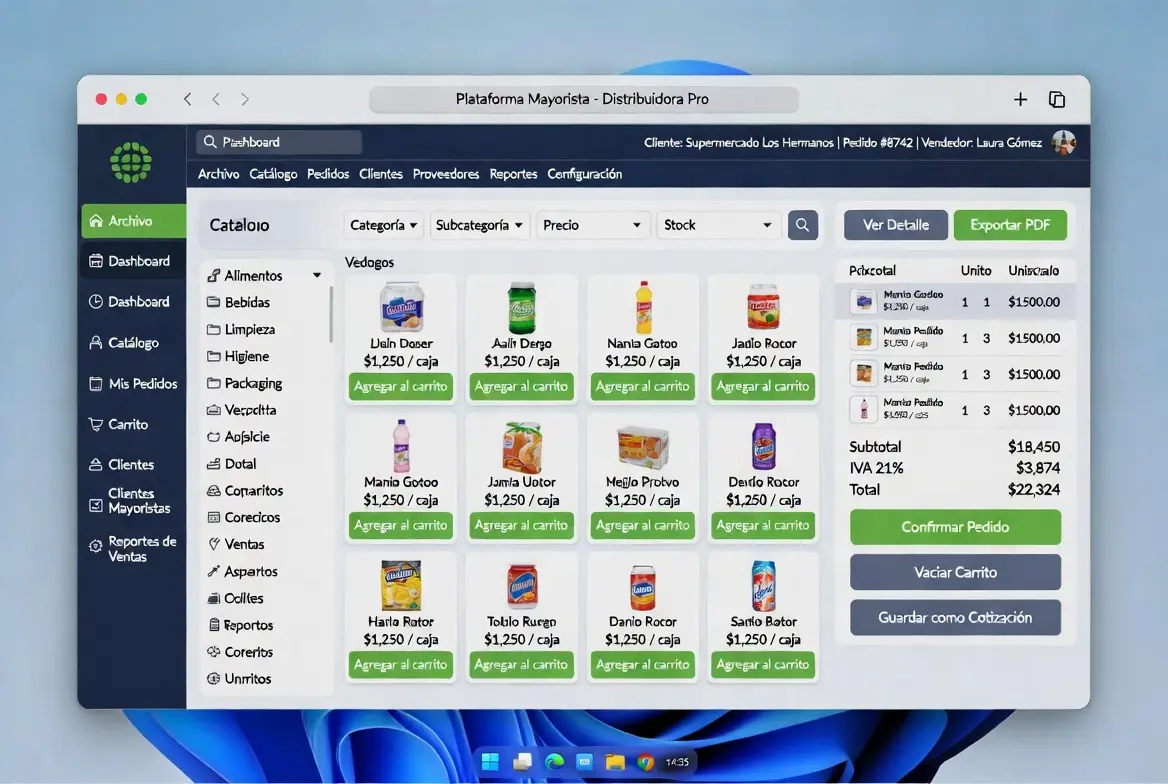Click the search magnifier beside the Stock filter
The image size is (1168, 784).
pos(802,225)
